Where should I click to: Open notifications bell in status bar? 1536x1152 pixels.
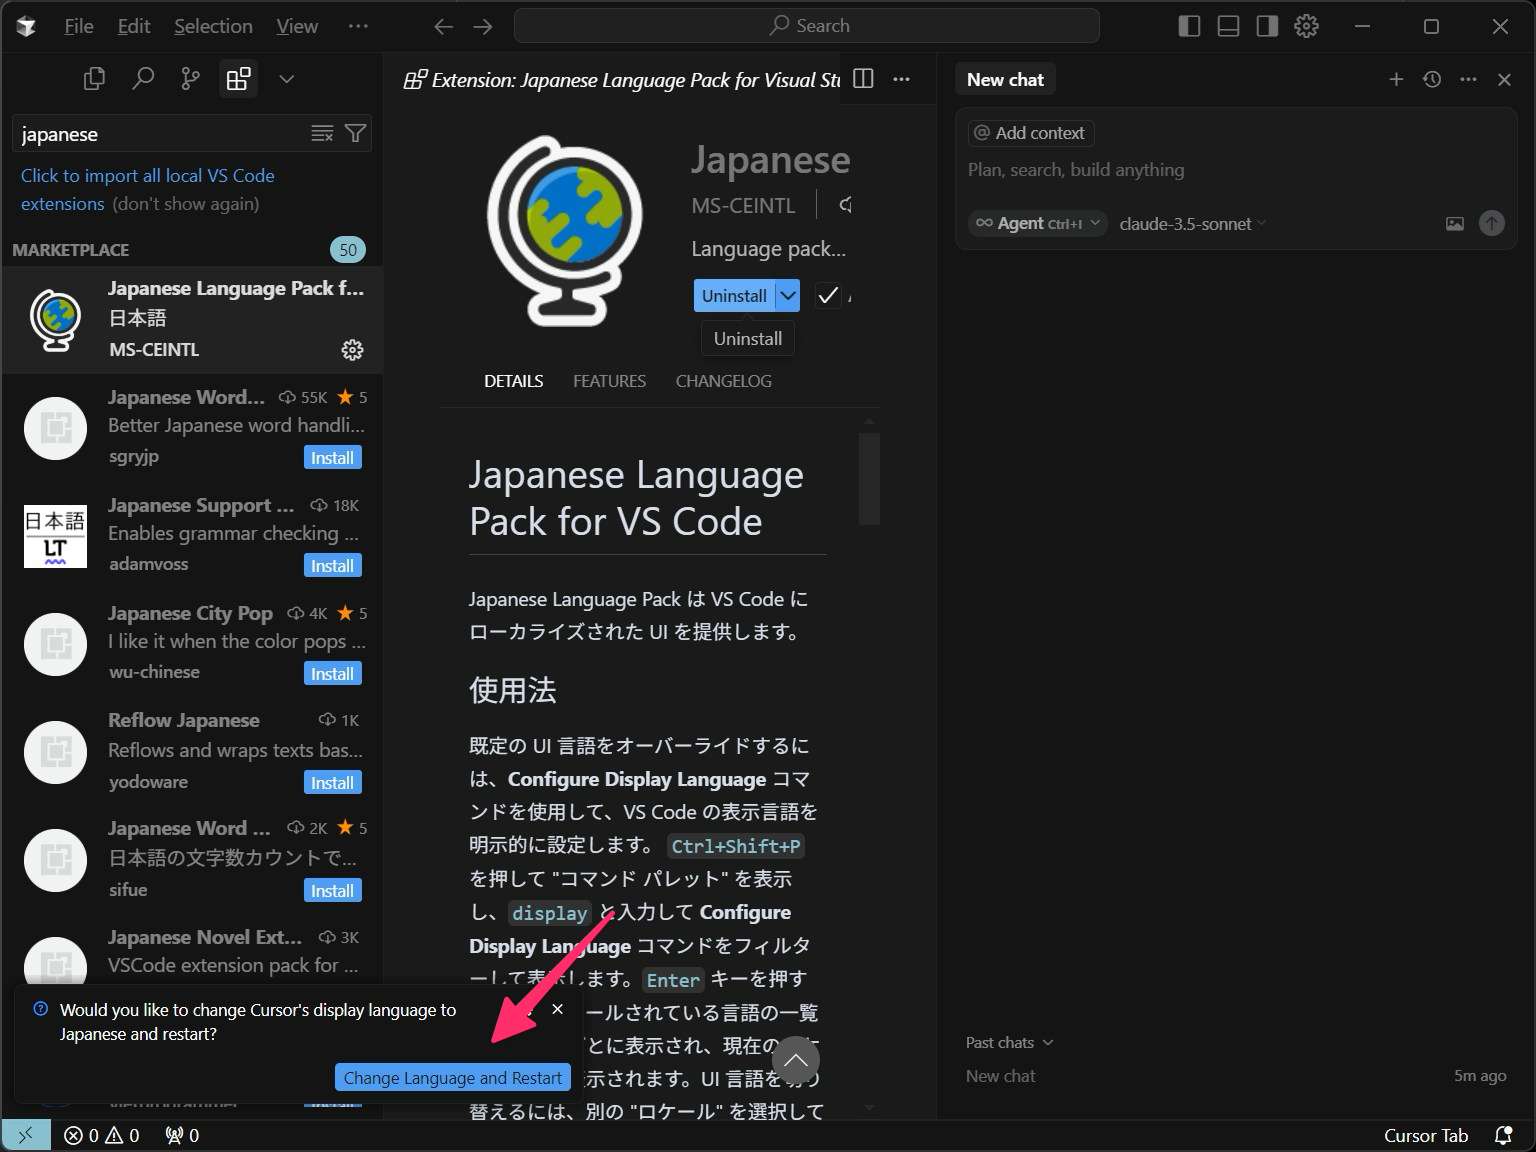1503,1135
